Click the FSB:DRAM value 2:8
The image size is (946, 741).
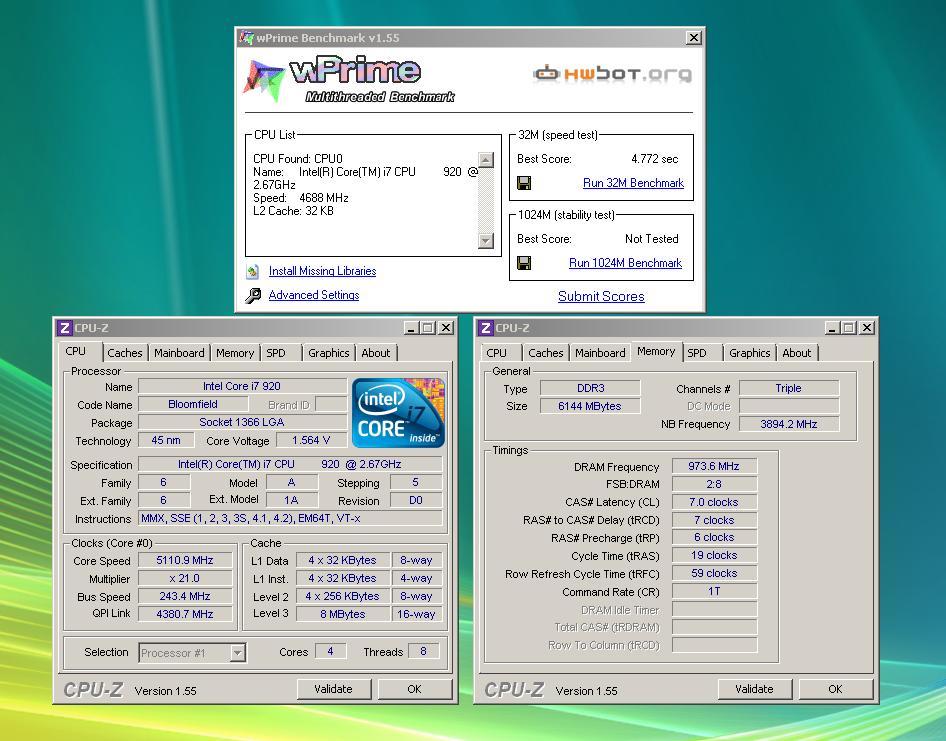tap(714, 484)
